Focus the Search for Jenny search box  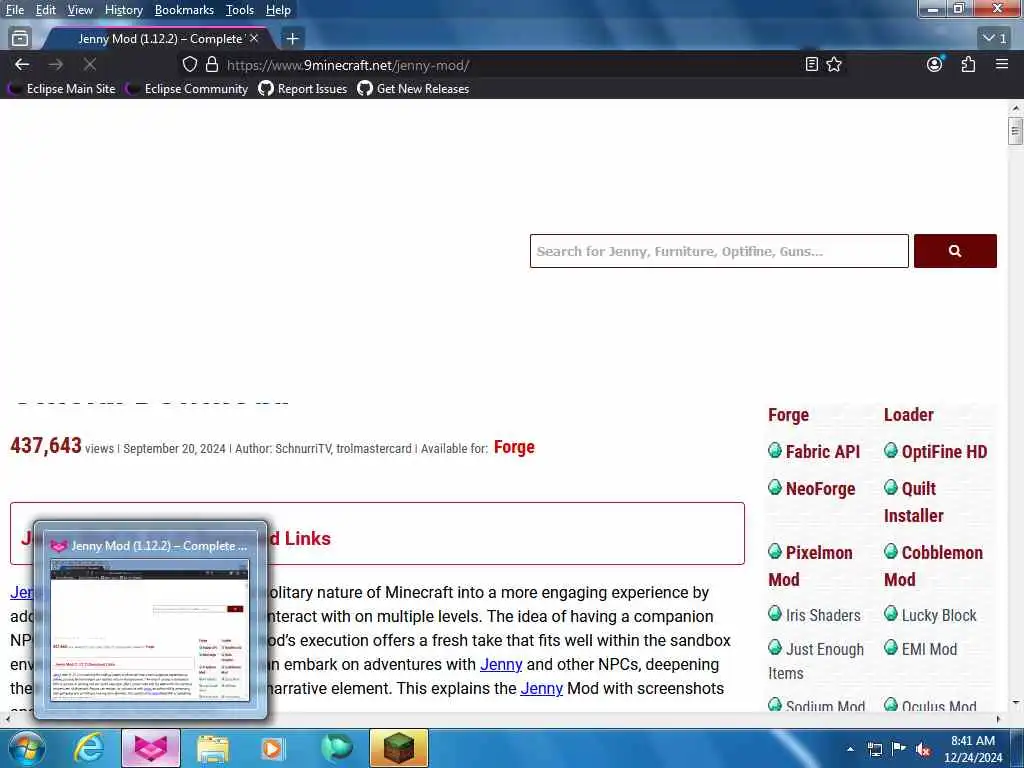[719, 251]
